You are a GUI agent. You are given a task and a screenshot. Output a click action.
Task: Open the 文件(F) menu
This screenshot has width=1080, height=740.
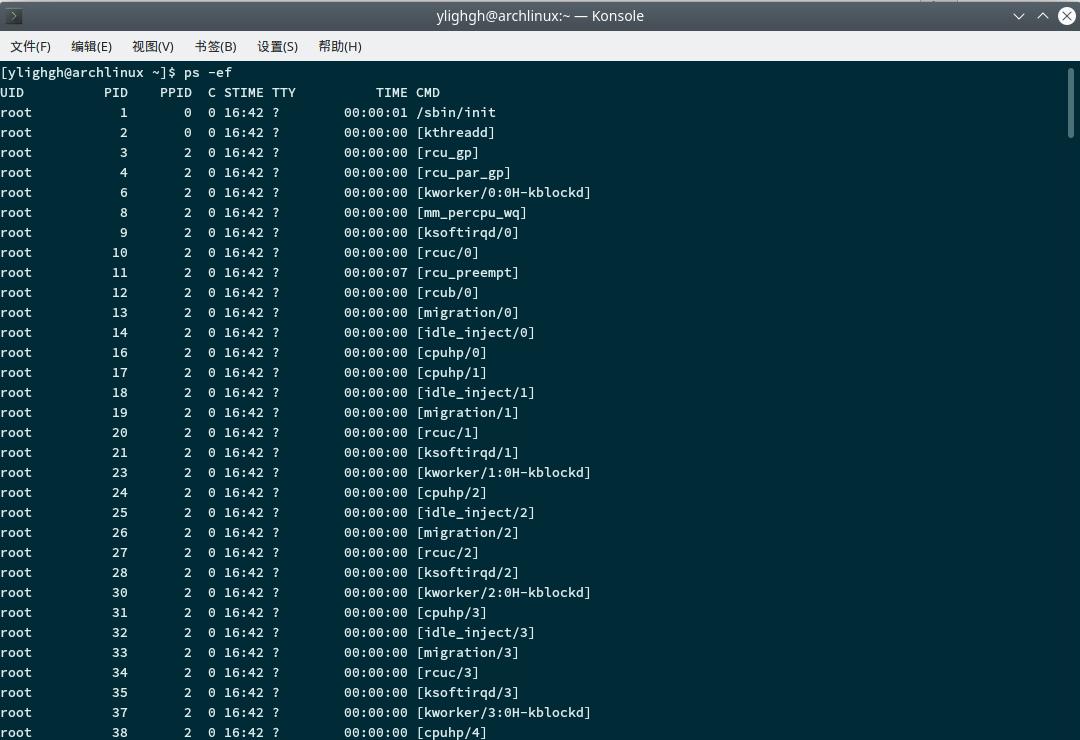(30, 46)
